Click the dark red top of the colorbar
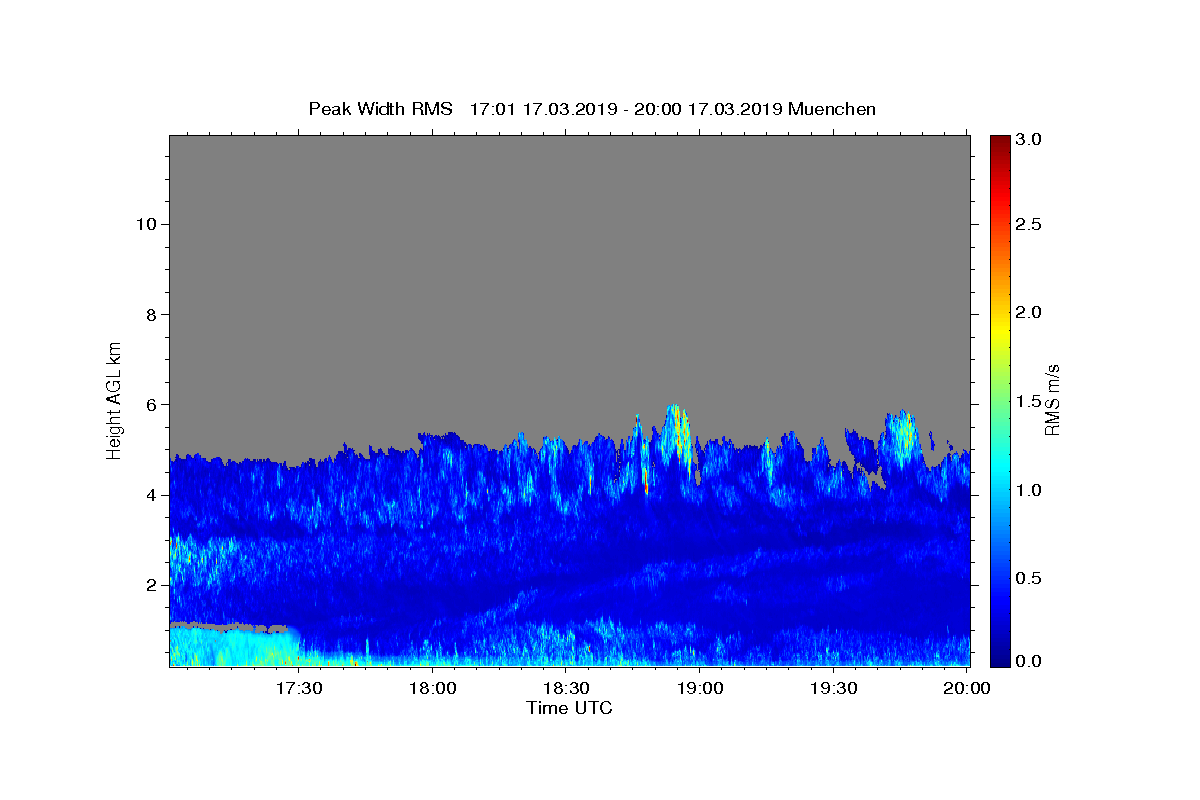Image resolution: width=1200 pixels, height=800 pixels. point(999,145)
